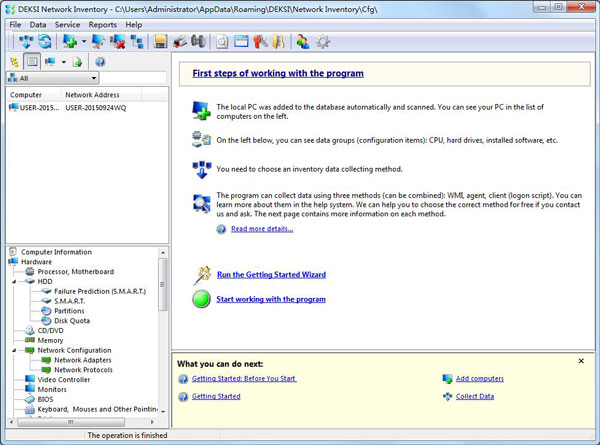The height and width of the screenshot is (445, 600).
Task: Select Processor, Motherboard tree item
Action: [x=76, y=272]
